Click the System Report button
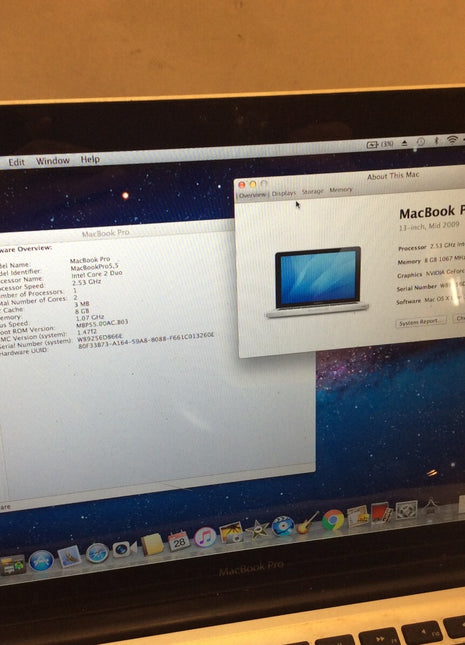The height and width of the screenshot is (645, 465). tap(421, 322)
